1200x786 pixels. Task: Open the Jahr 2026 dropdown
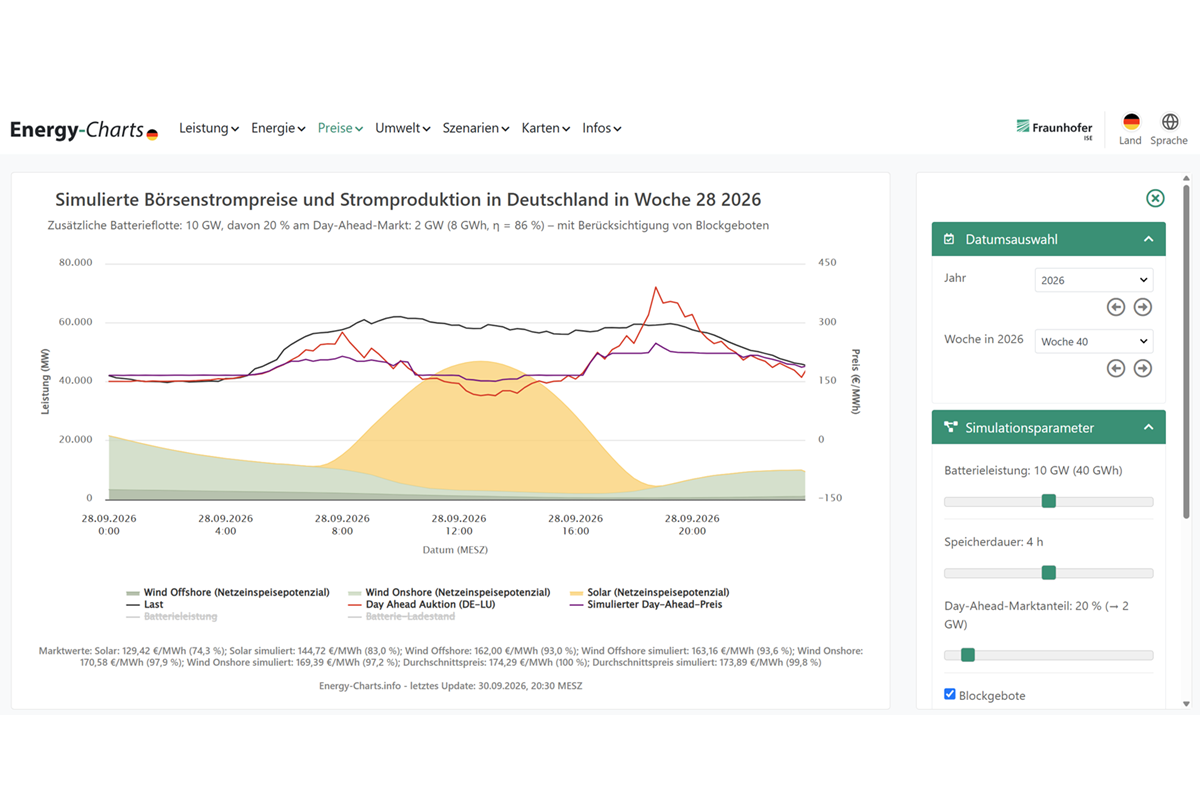[1094, 280]
